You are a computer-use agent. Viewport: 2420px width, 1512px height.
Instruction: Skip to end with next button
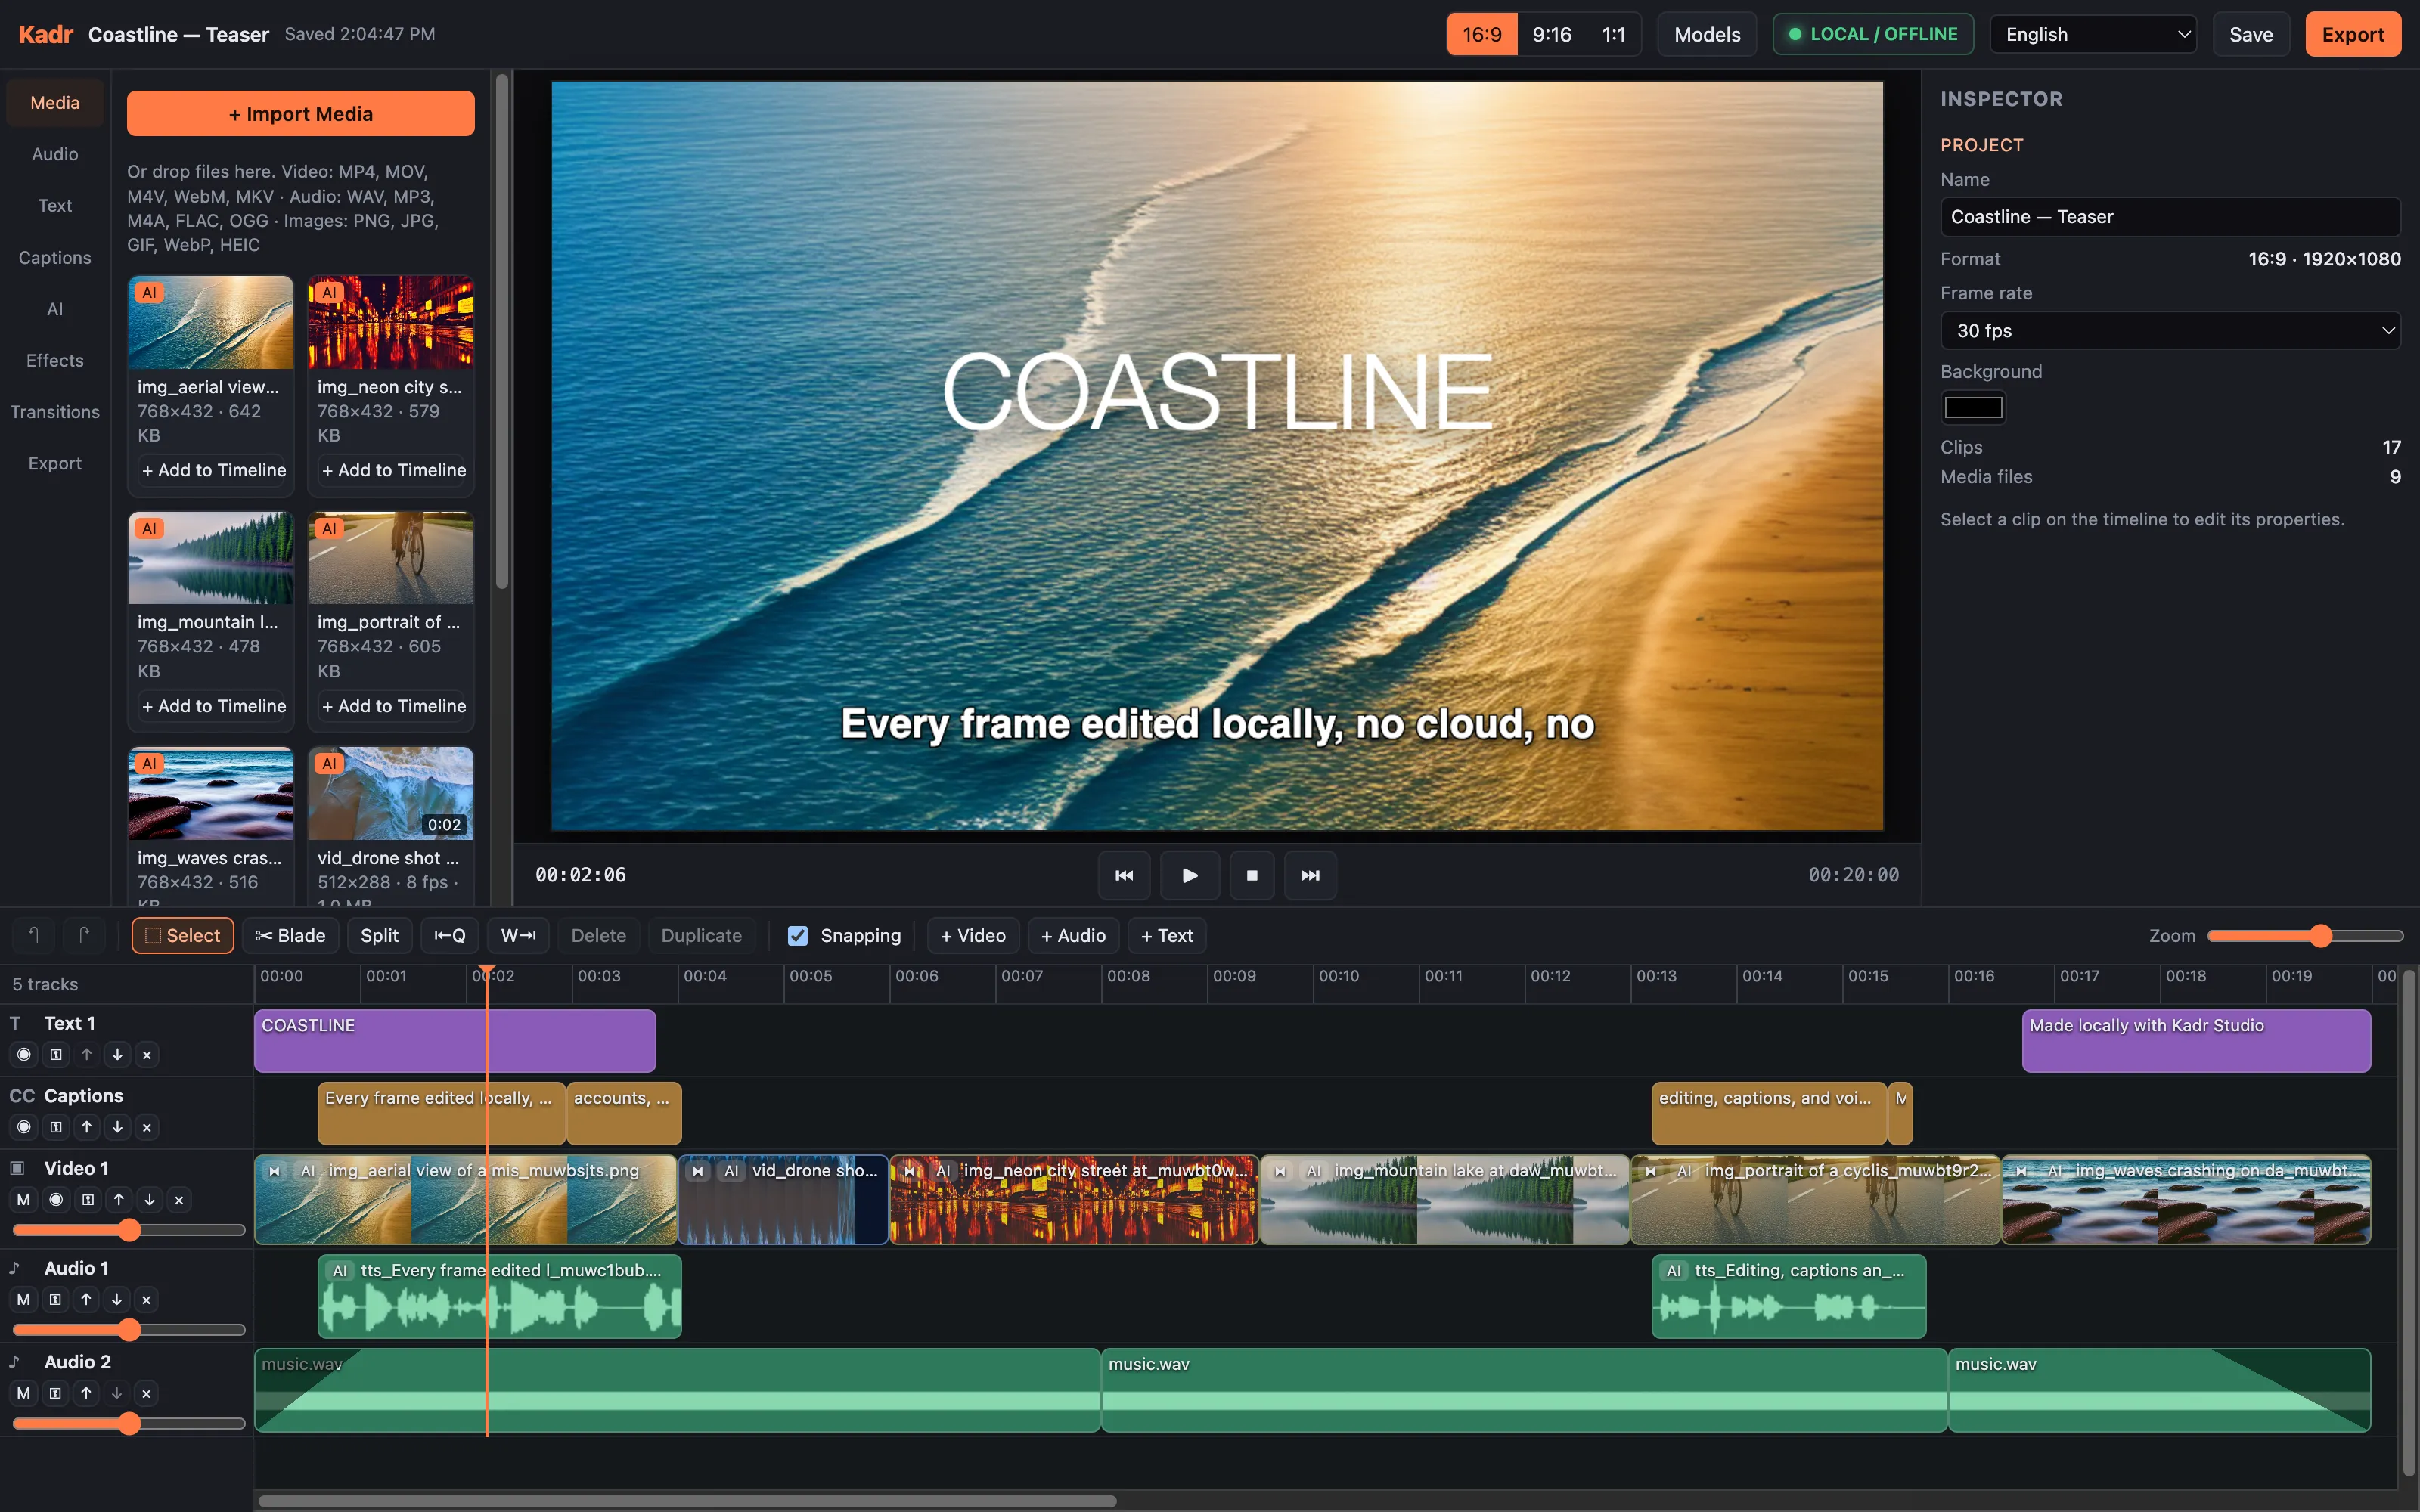(1310, 875)
